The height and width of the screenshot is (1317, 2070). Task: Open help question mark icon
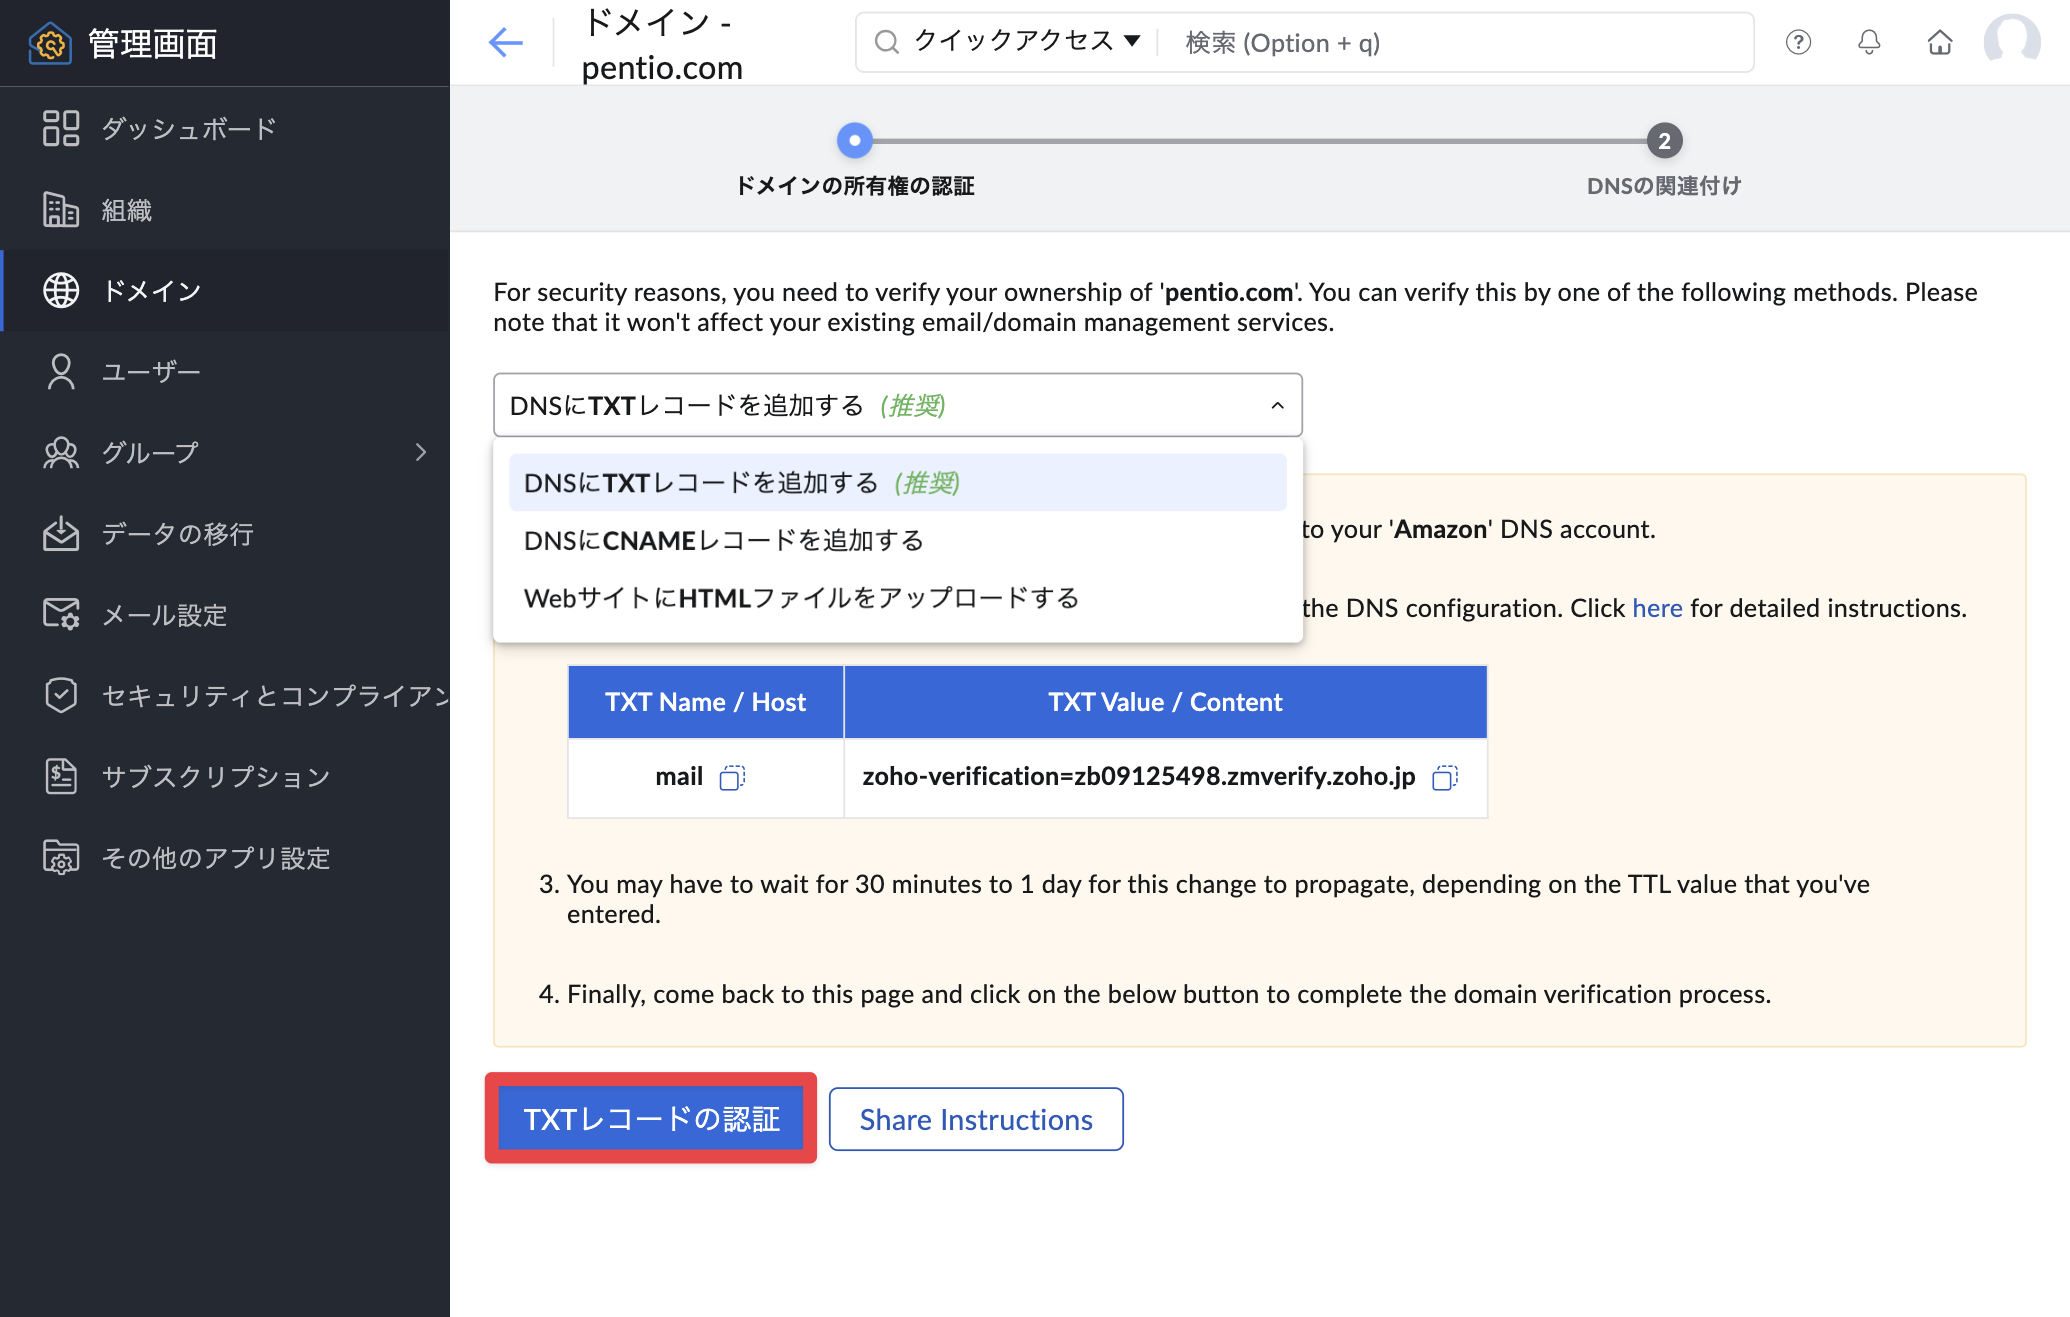coord(1798,42)
